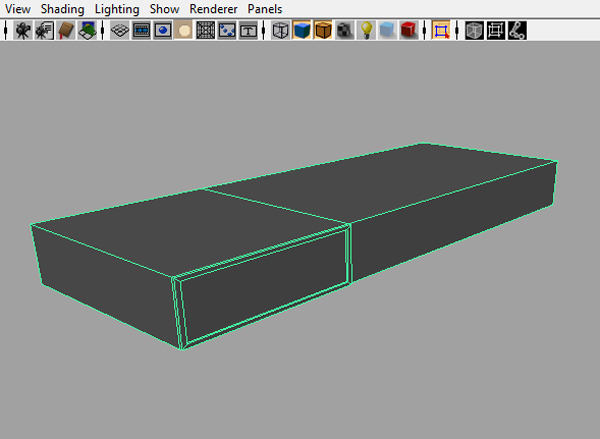
Task: Collapse toolbar handle left of Select Camera
Action: 6,30
